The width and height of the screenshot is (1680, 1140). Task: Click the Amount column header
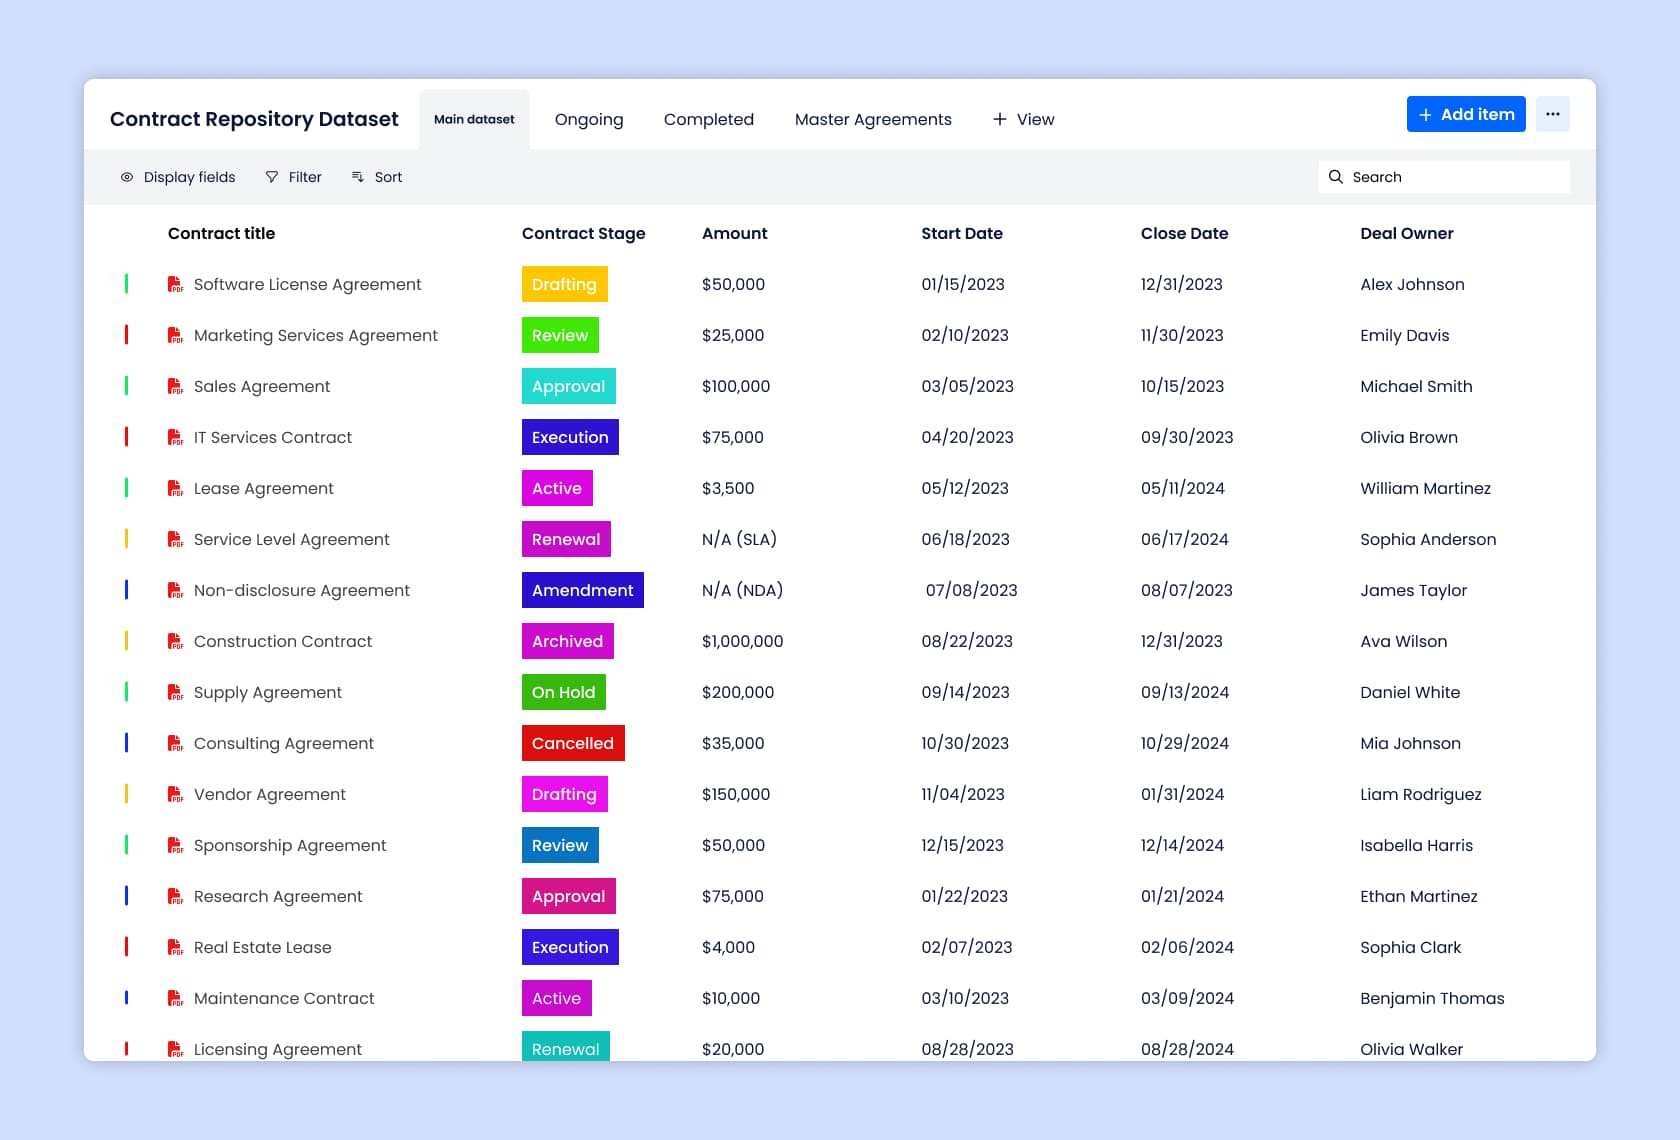[734, 233]
